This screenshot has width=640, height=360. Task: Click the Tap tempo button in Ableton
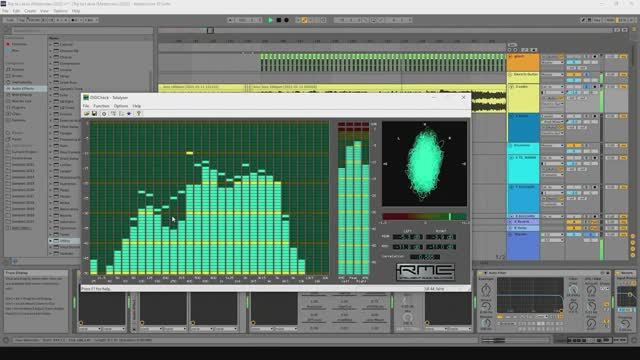pos(21,20)
